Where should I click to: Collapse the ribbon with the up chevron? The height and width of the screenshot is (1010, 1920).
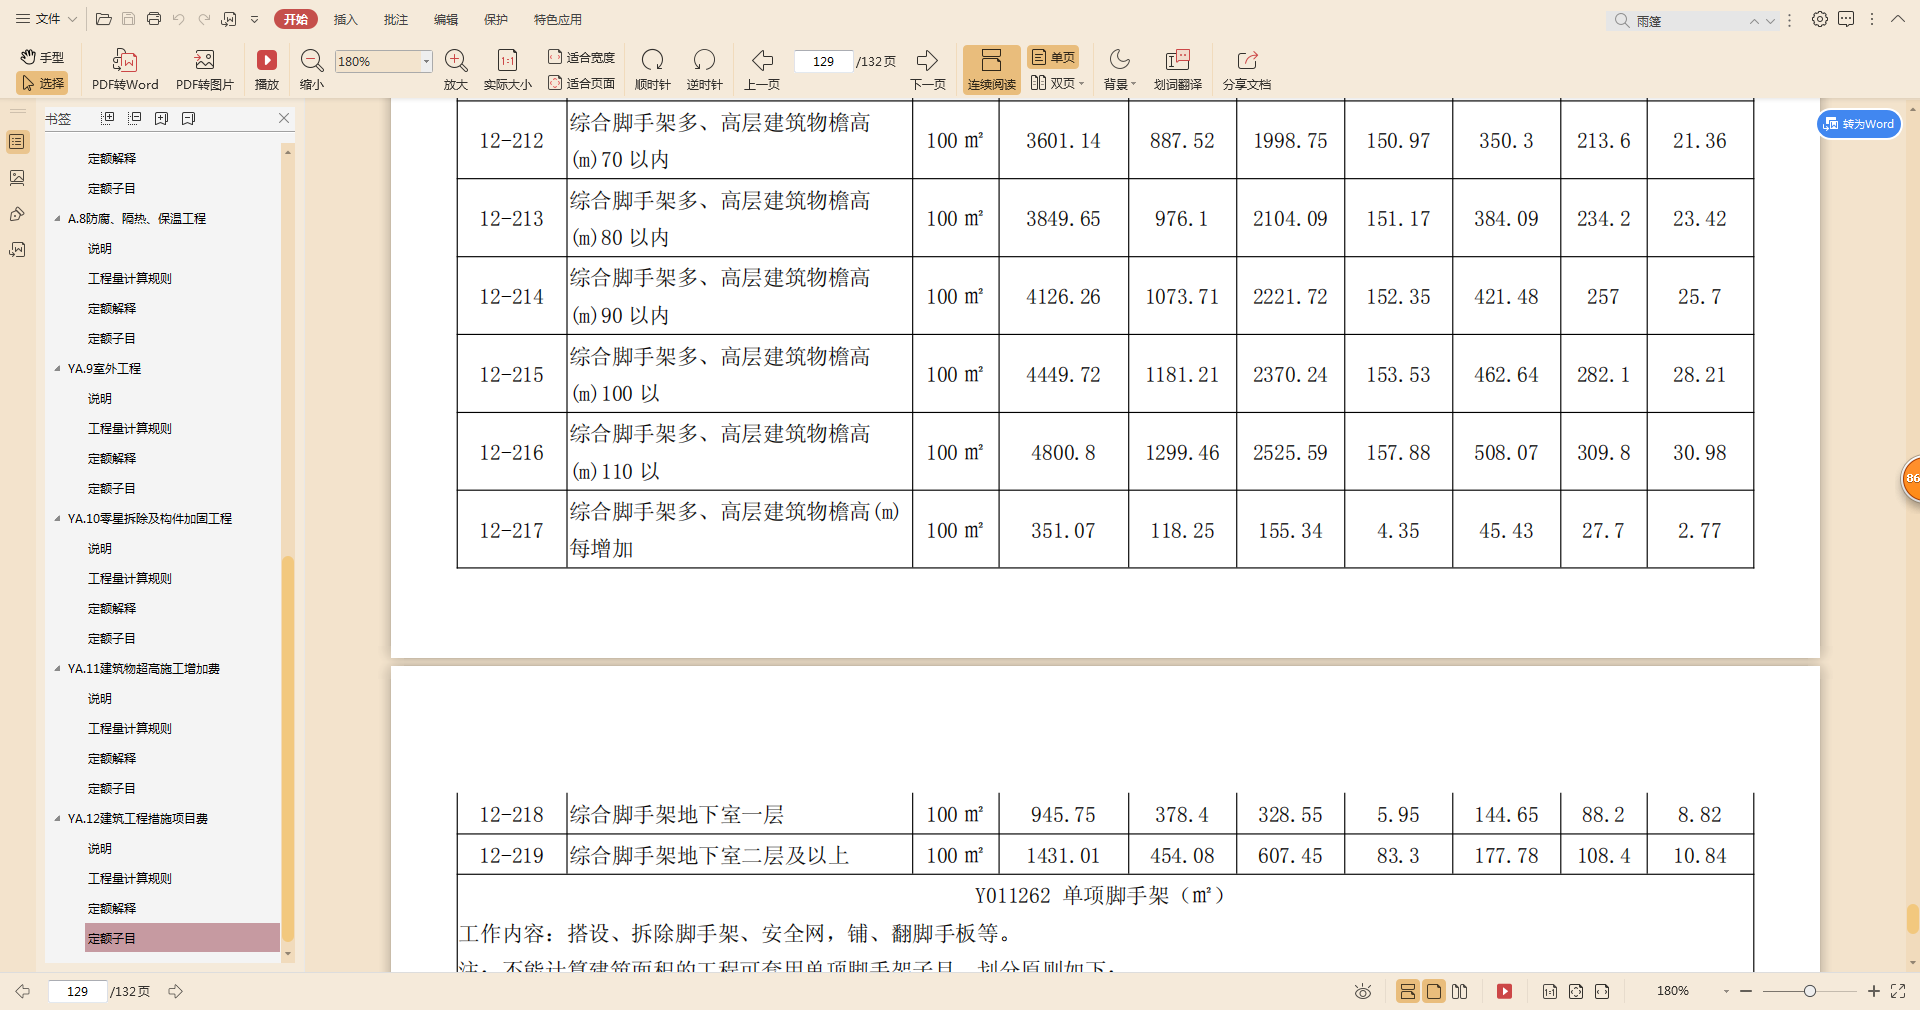pyautogui.click(x=1897, y=19)
